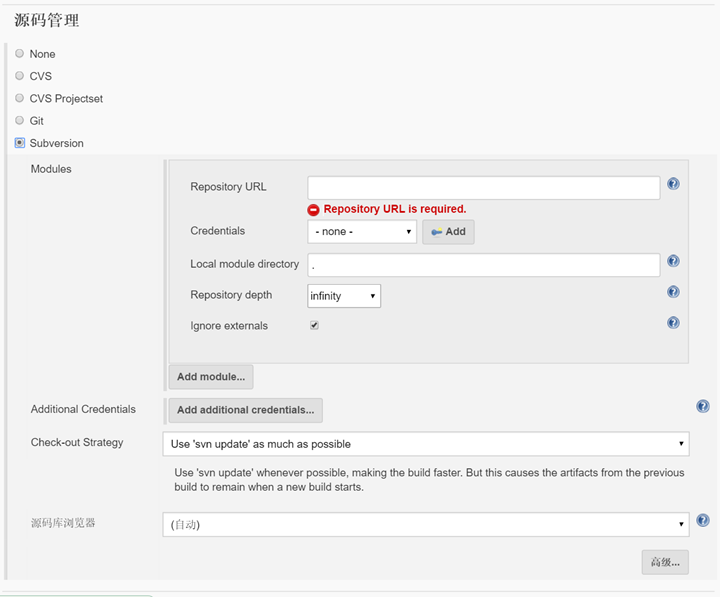This screenshot has height=597, width=720.
Task: Open help for 源码库浏览器
Action: coord(703,520)
